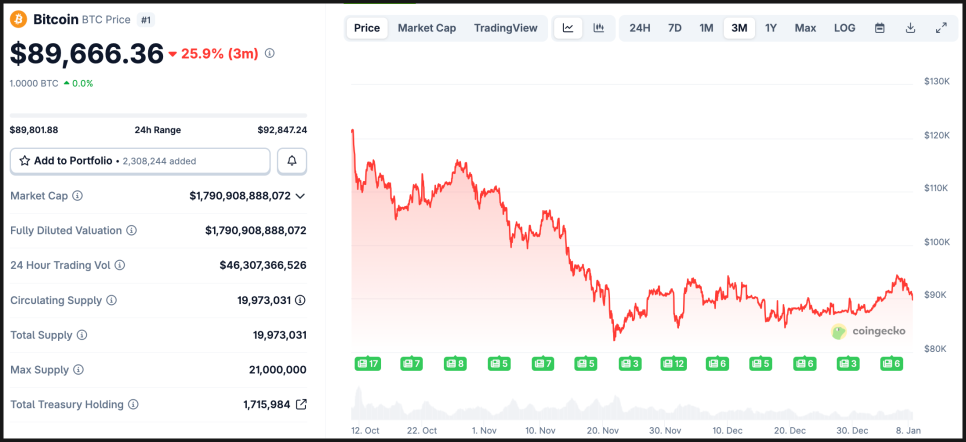Open Total Treasury Holding external link icon
This screenshot has width=966, height=442.
tap(301, 405)
